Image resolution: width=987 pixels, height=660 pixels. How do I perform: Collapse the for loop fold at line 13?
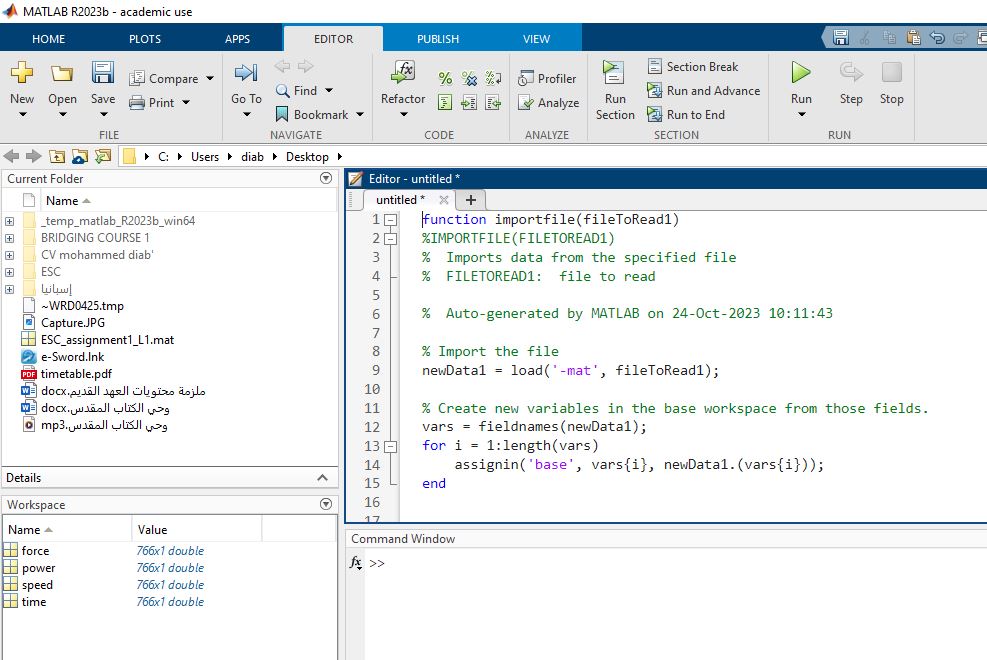coord(391,446)
